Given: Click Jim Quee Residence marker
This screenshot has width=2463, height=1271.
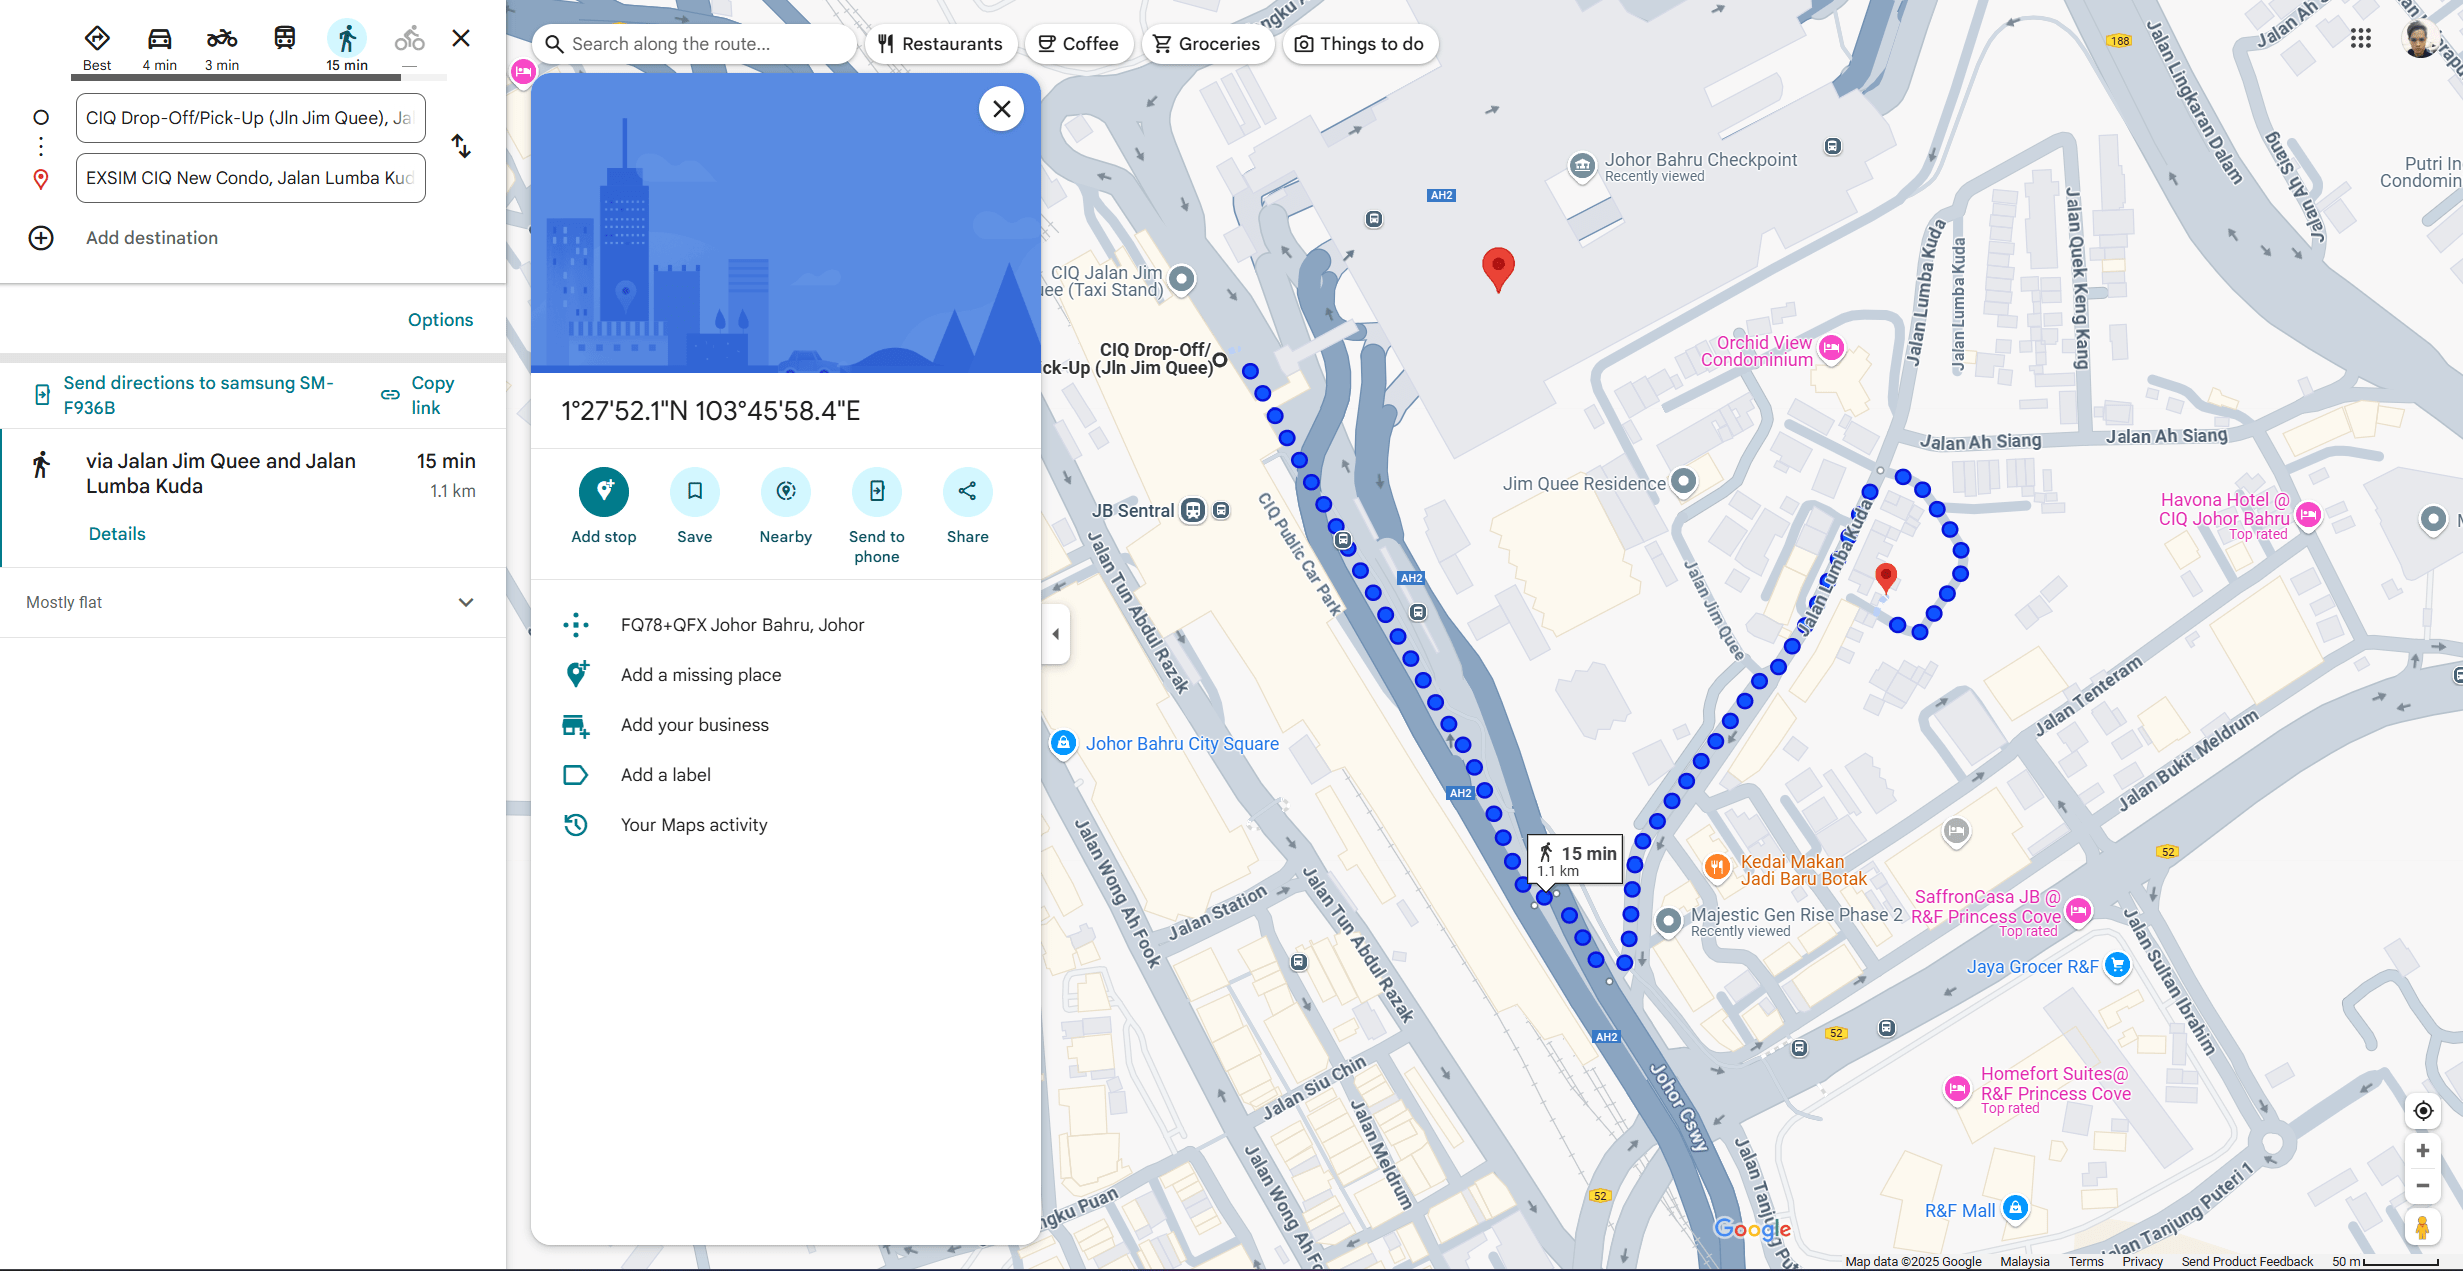Looking at the screenshot, I should 1684,482.
